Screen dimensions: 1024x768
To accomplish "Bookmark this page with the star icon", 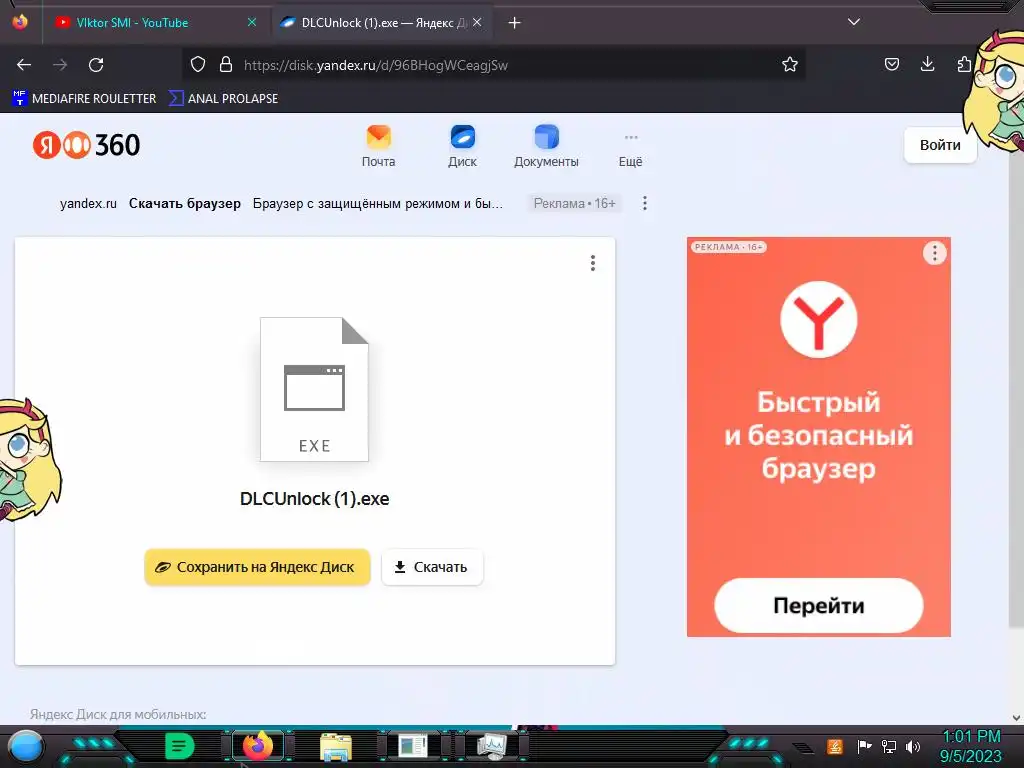I will [x=790, y=64].
